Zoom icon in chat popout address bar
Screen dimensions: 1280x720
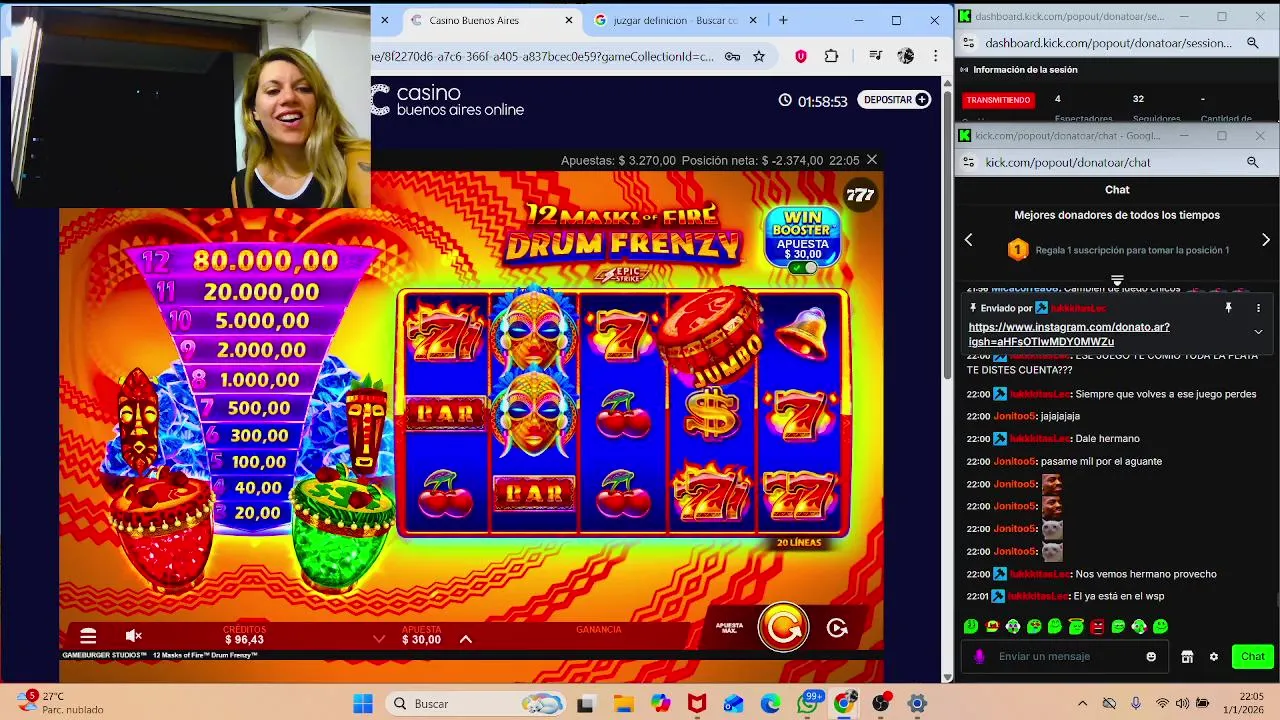pos(1252,162)
